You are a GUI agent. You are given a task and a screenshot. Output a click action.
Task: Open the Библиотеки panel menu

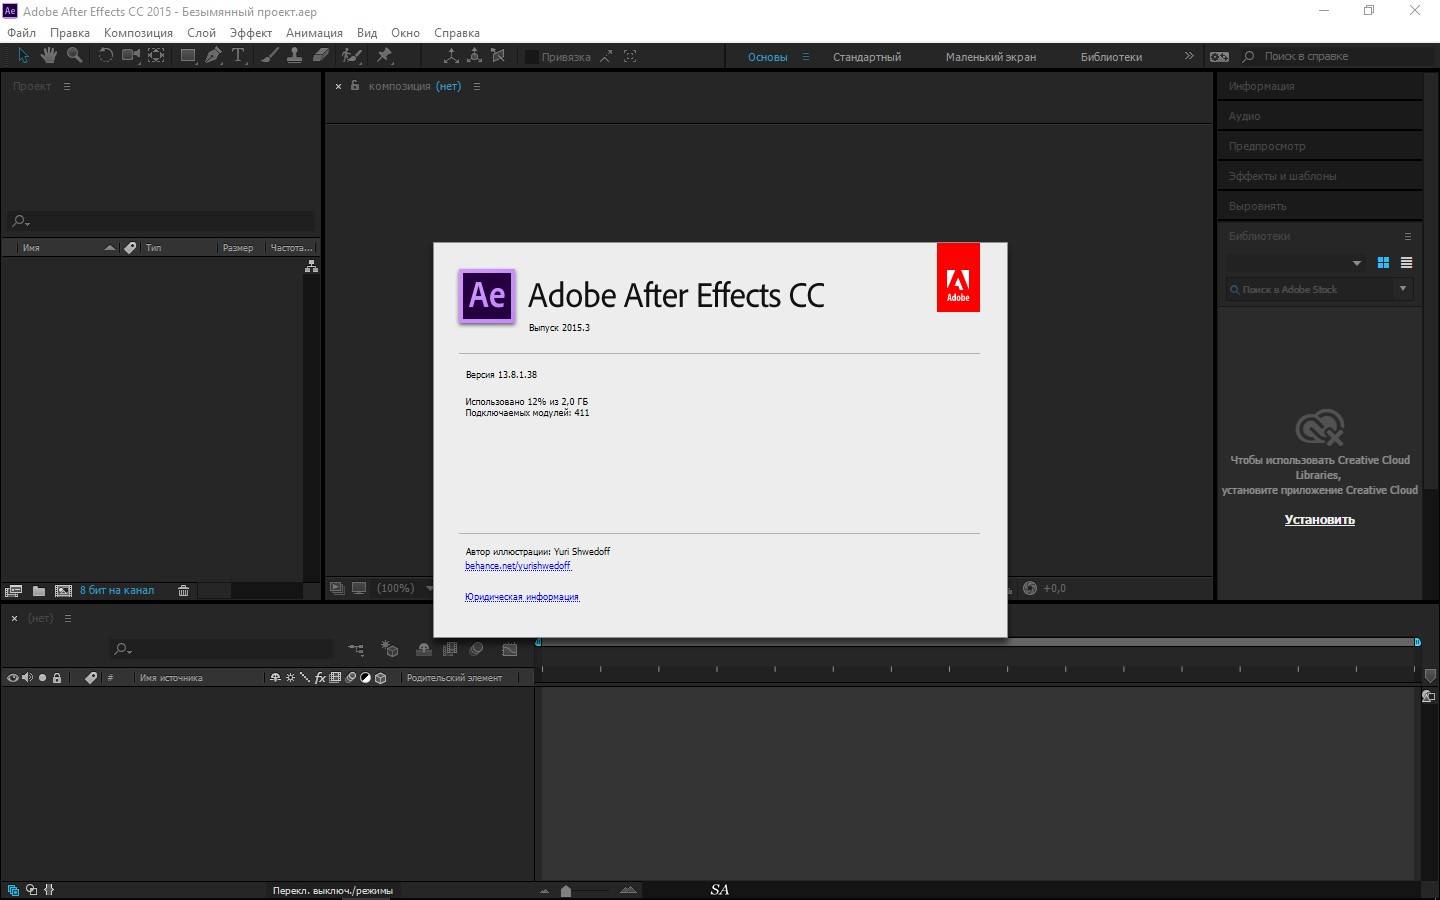pyautogui.click(x=1408, y=236)
